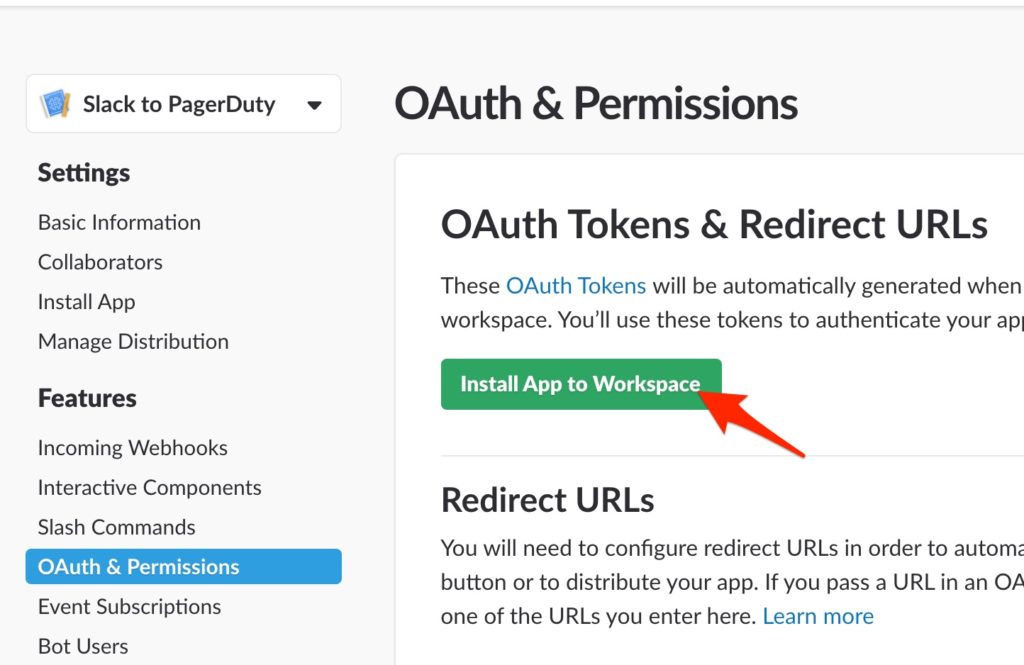Click the OAuth & Permissions page heading

(x=596, y=104)
